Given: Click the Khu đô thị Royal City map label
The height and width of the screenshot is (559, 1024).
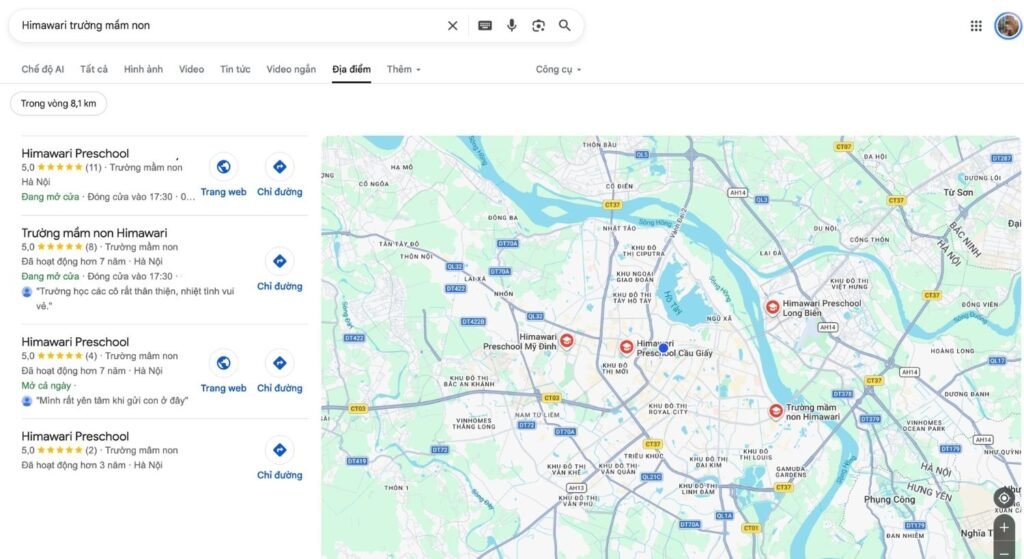Looking at the screenshot, I should pyautogui.click(x=668, y=409).
